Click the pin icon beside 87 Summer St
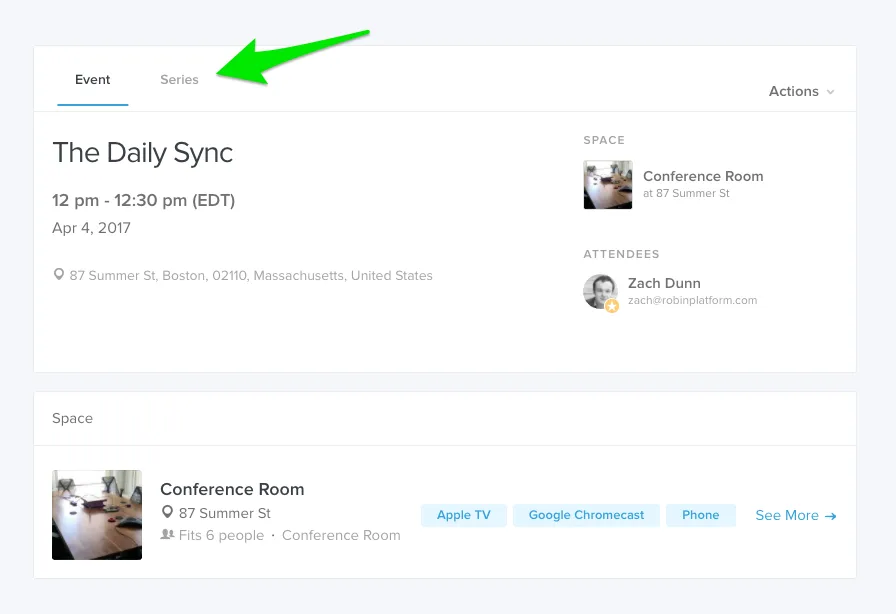 point(167,512)
